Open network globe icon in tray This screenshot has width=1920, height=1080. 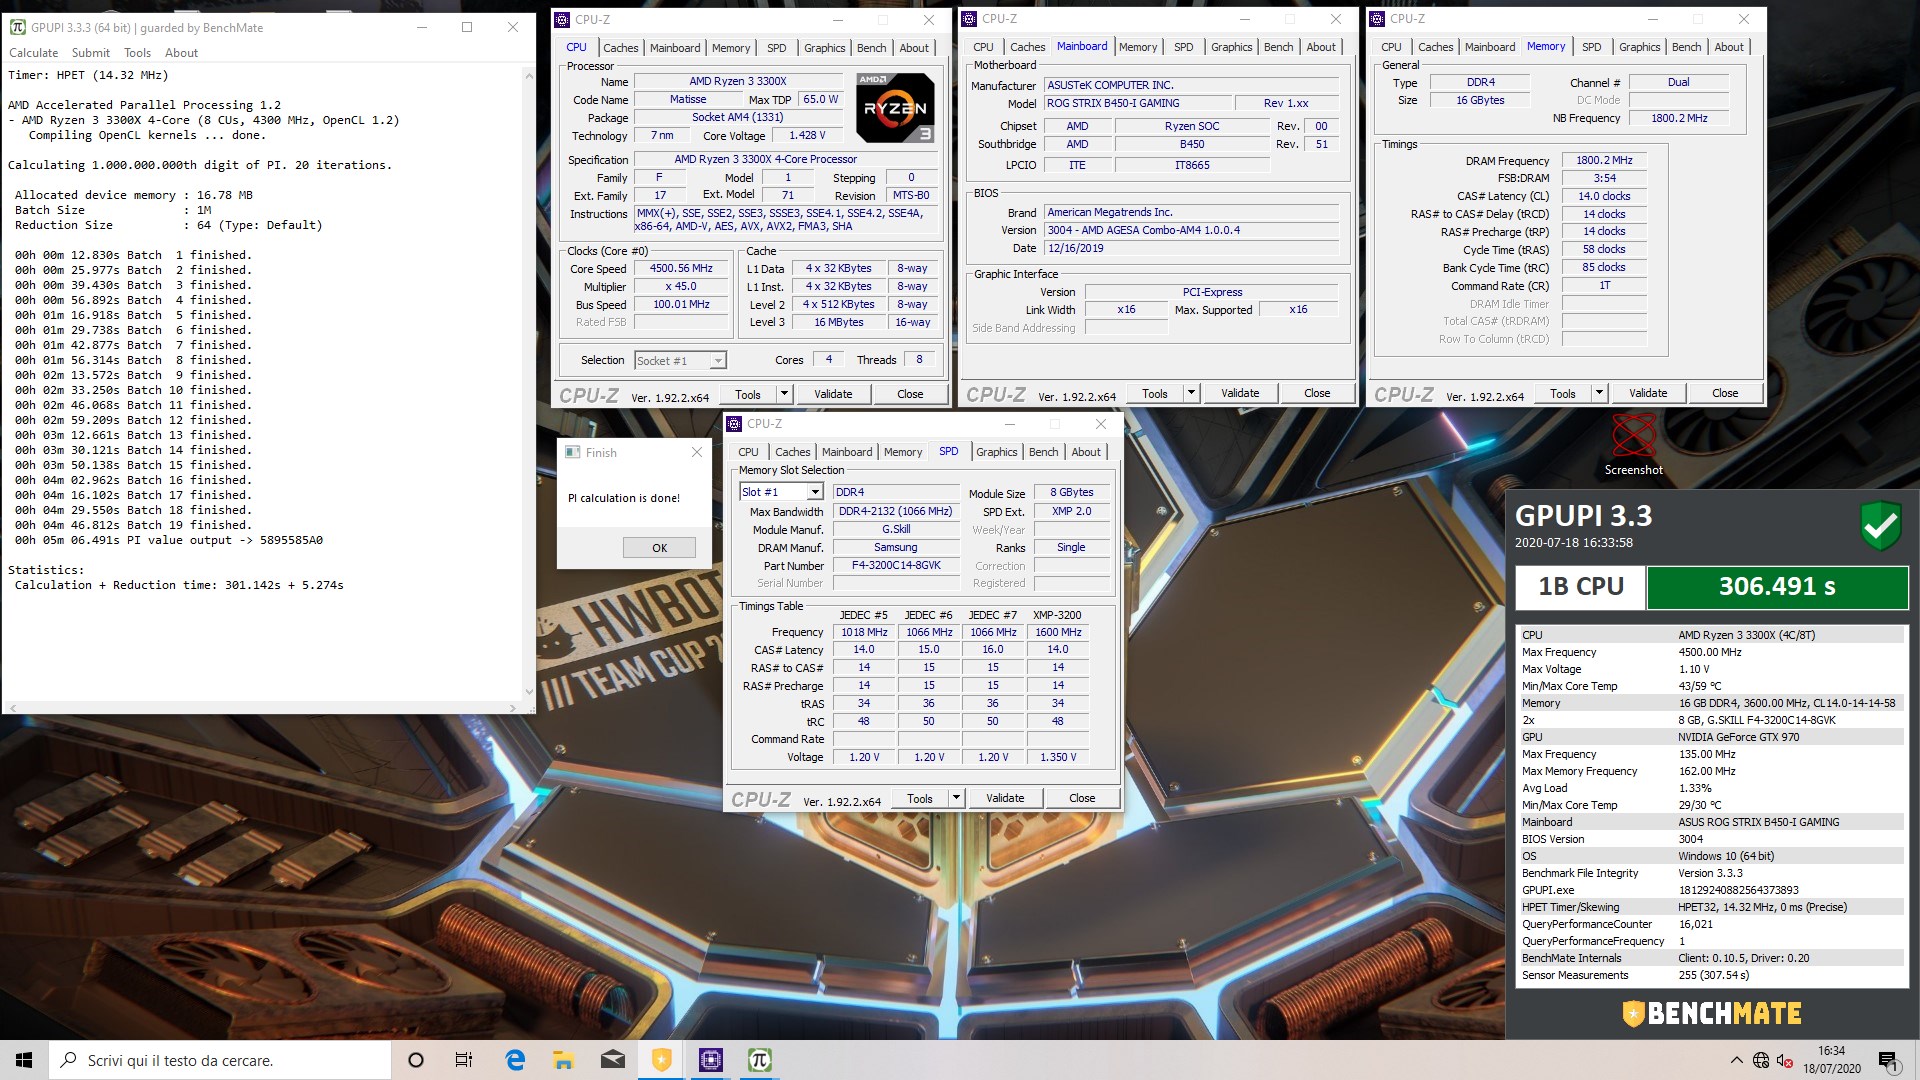click(1761, 1060)
